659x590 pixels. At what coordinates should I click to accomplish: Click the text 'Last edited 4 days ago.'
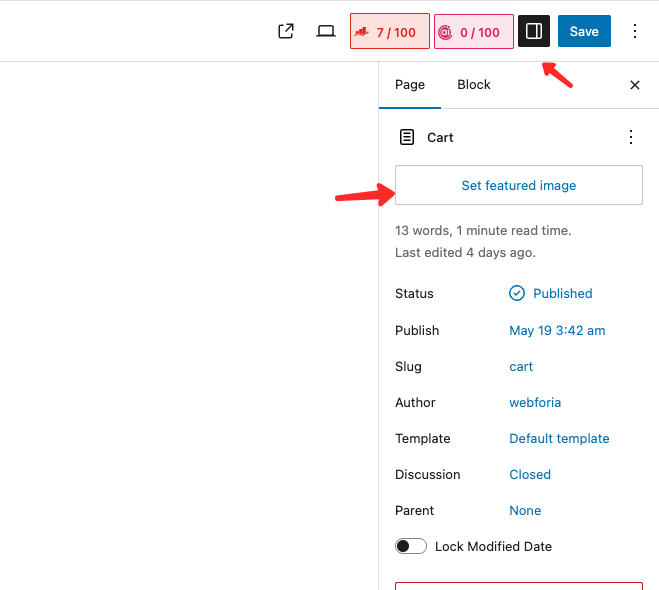coord(465,253)
